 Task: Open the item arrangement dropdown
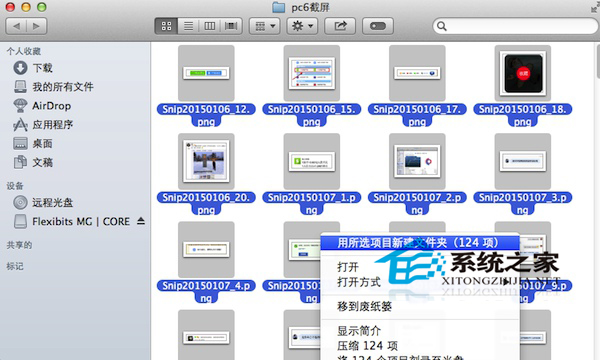coord(265,26)
